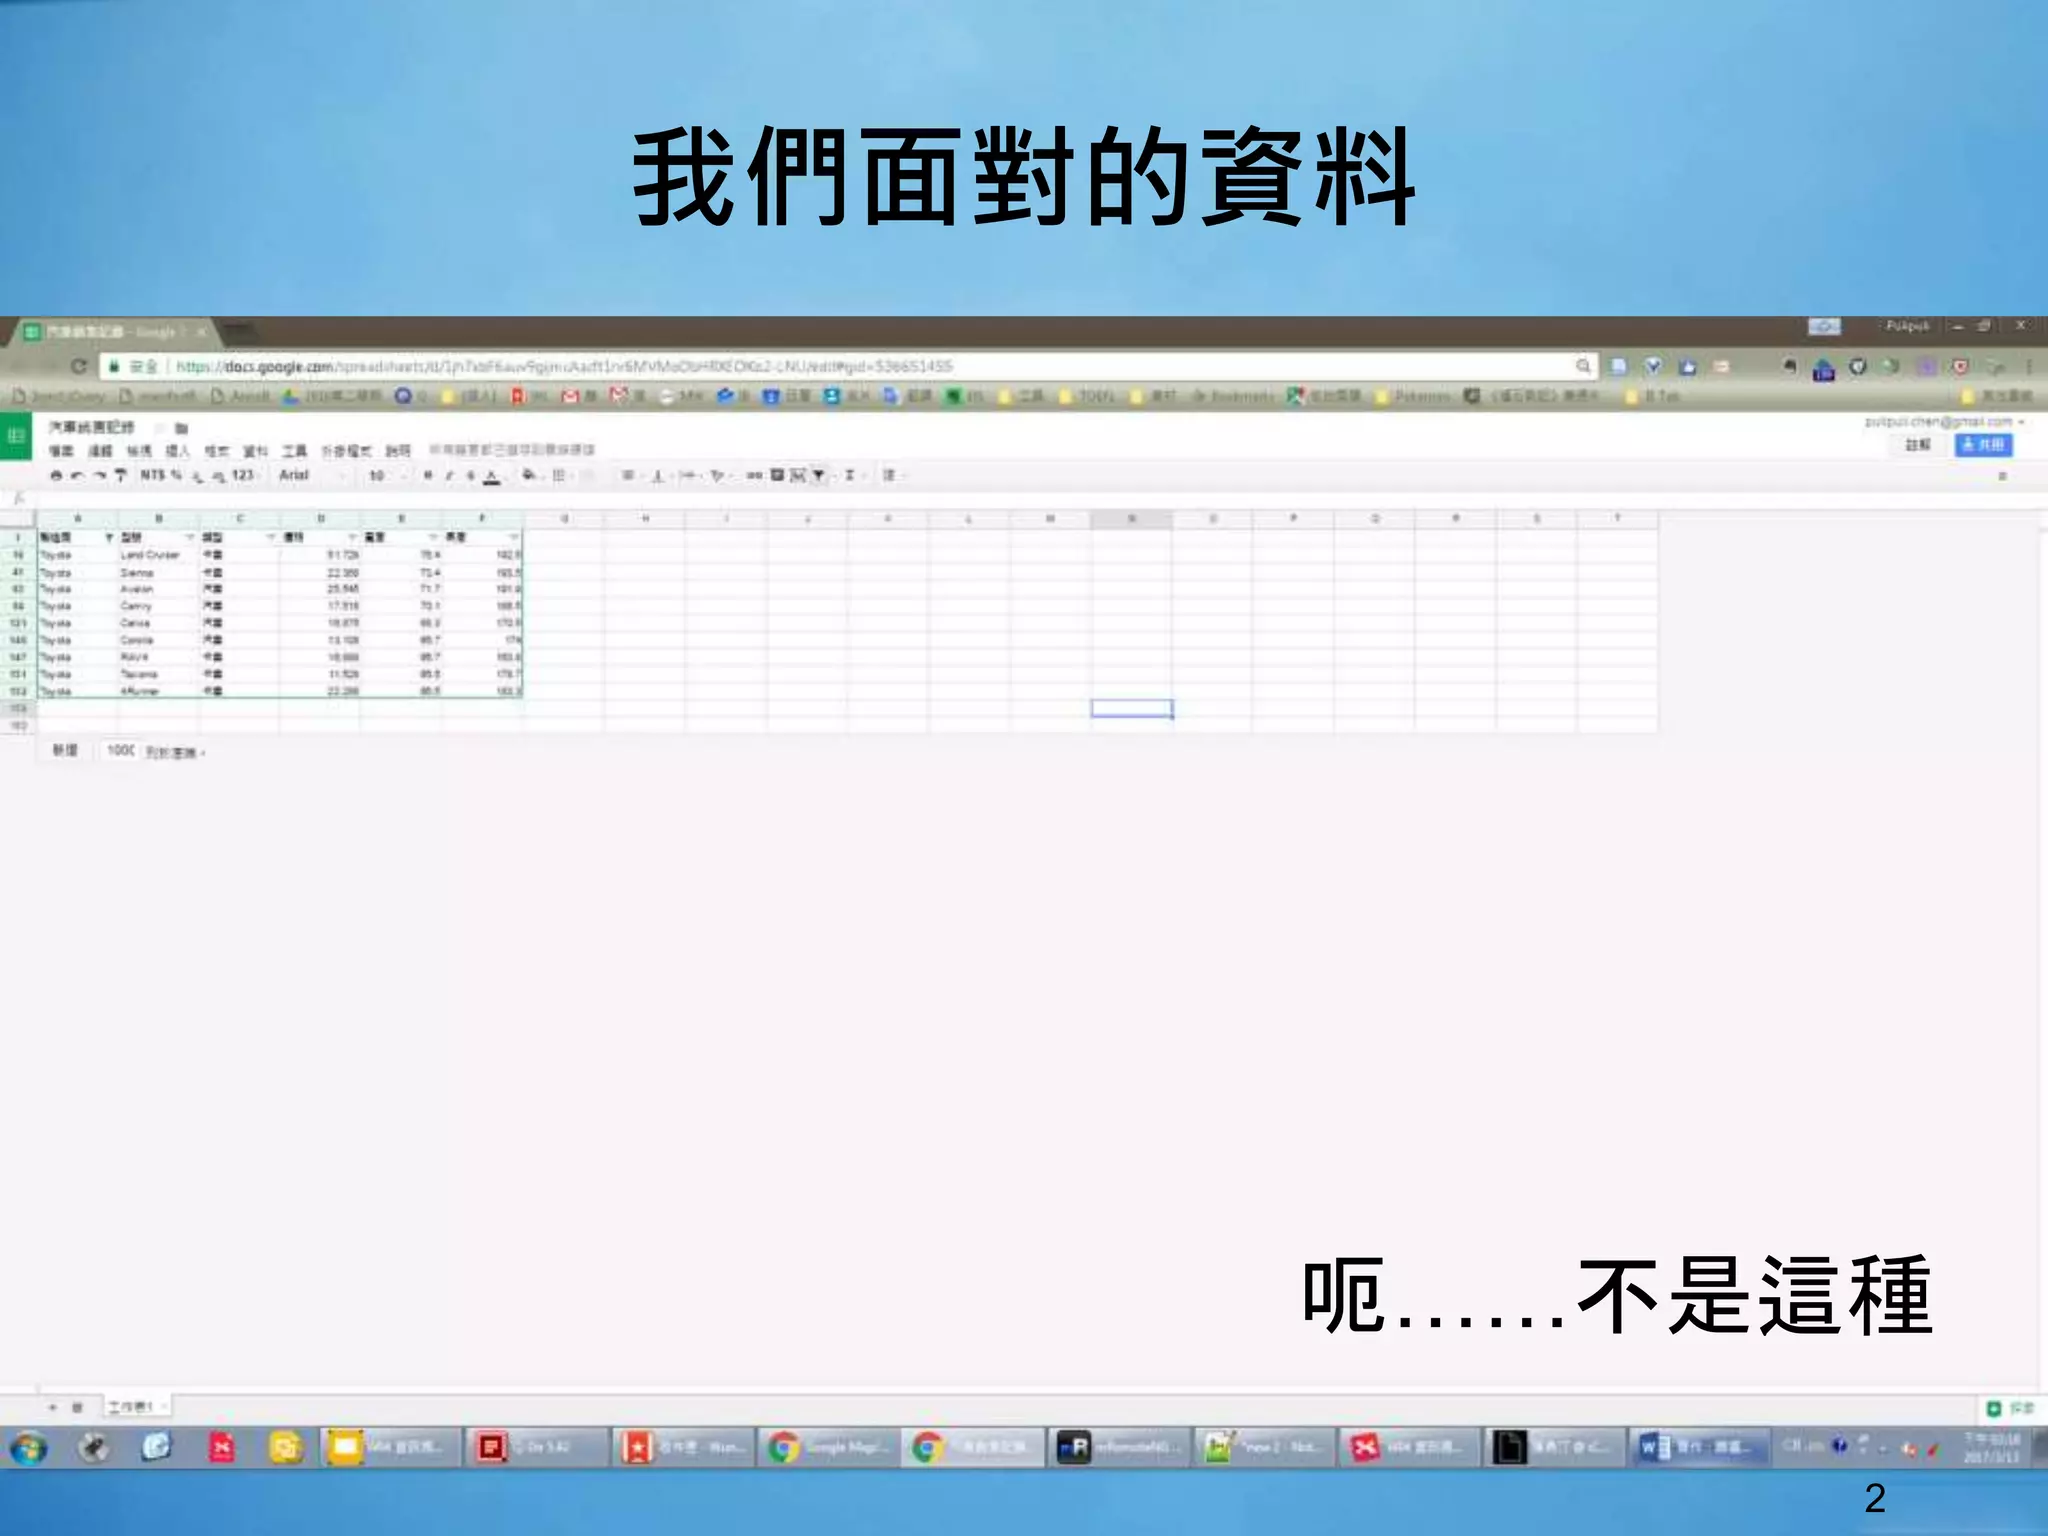The width and height of the screenshot is (2048, 1536).
Task: Toggle strikethrough formatting in toolbar
Action: pyautogui.click(x=470, y=476)
